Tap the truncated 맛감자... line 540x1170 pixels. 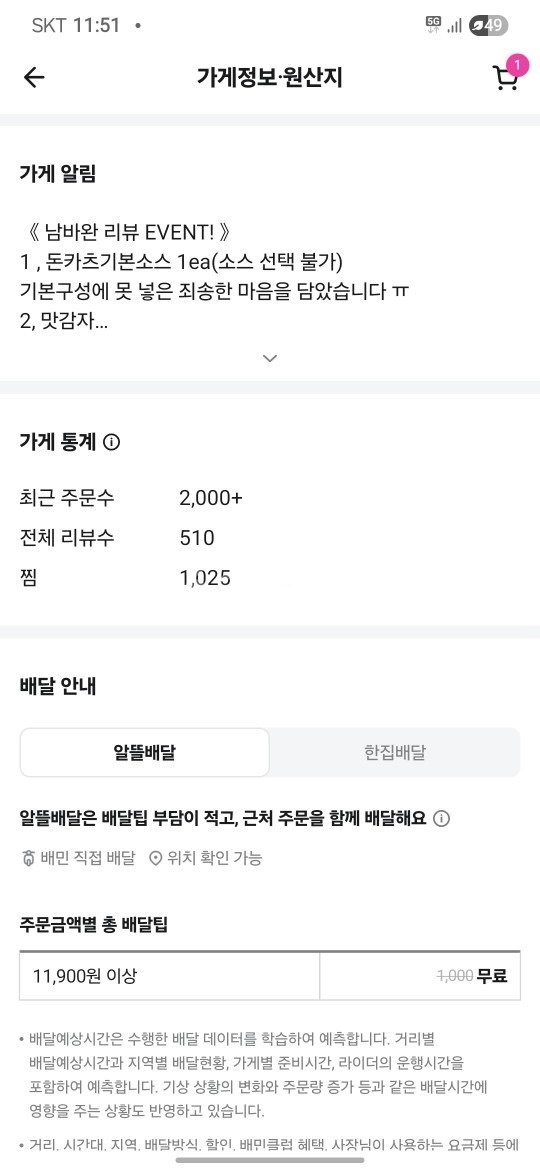click(x=64, y=324)
